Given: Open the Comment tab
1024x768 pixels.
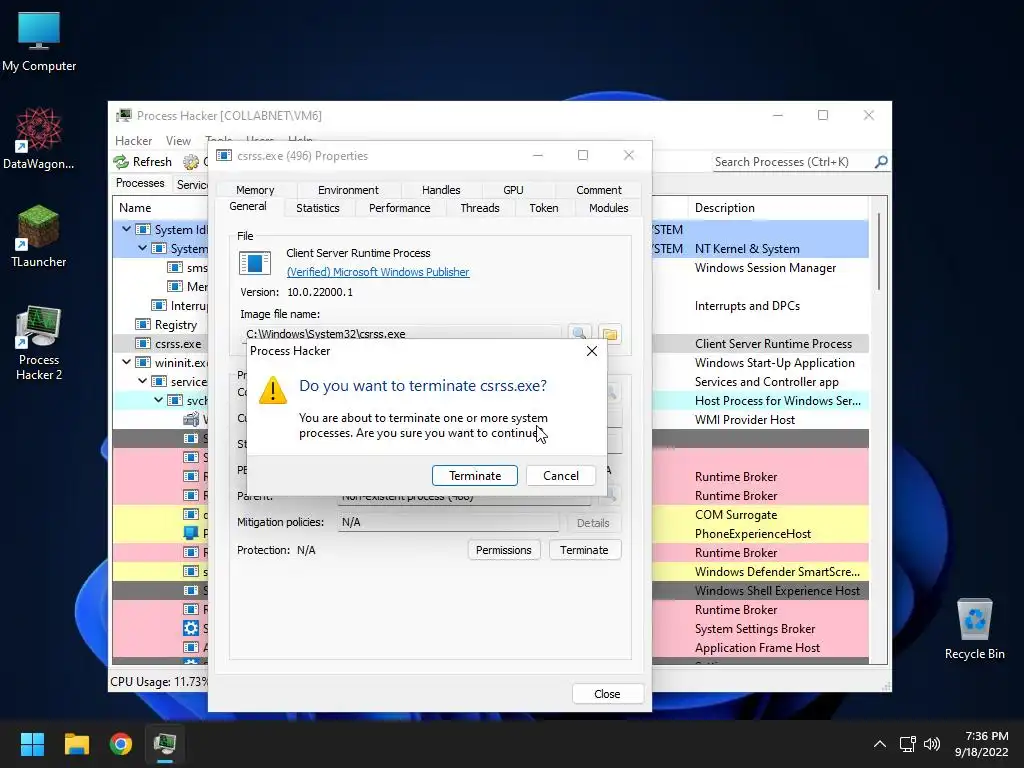Looking at the screenshot, I should (x=598, y=190).
